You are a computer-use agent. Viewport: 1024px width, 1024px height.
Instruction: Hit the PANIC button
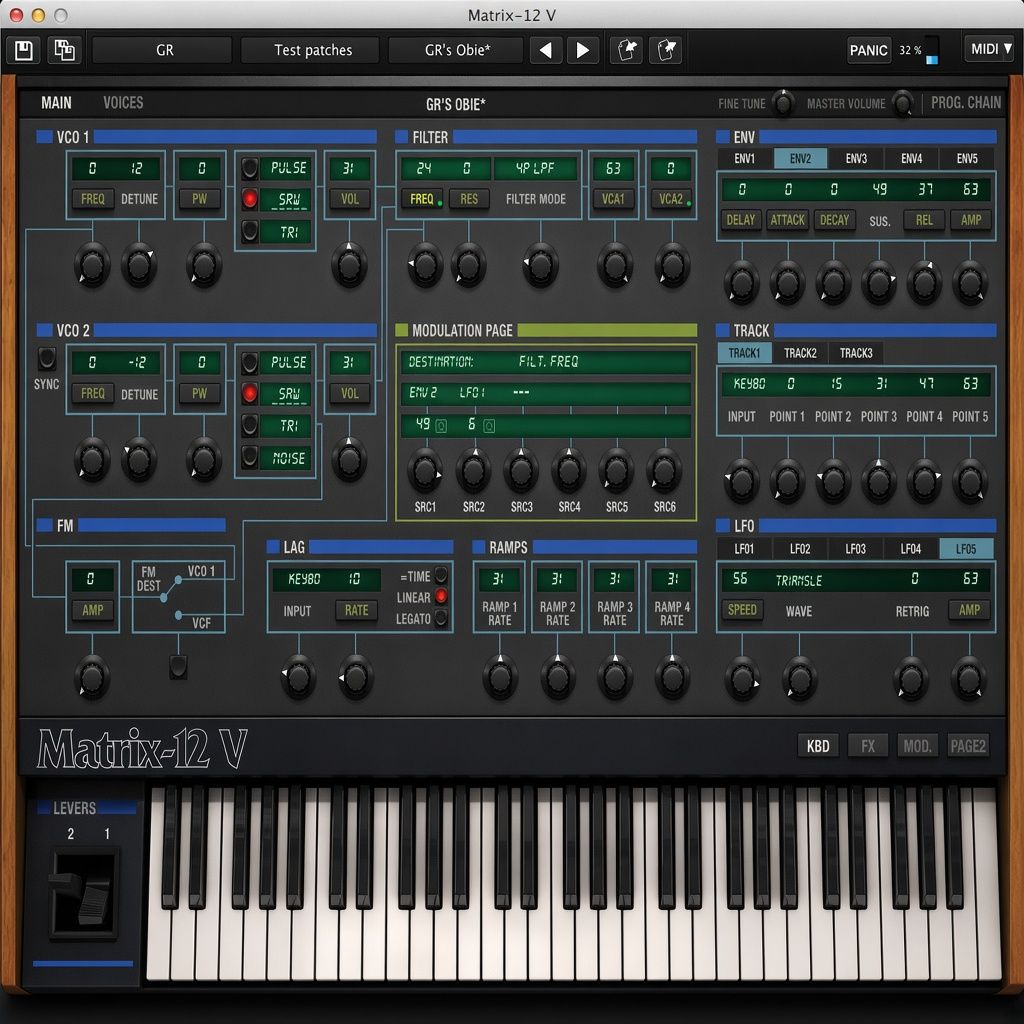point(868,50)
